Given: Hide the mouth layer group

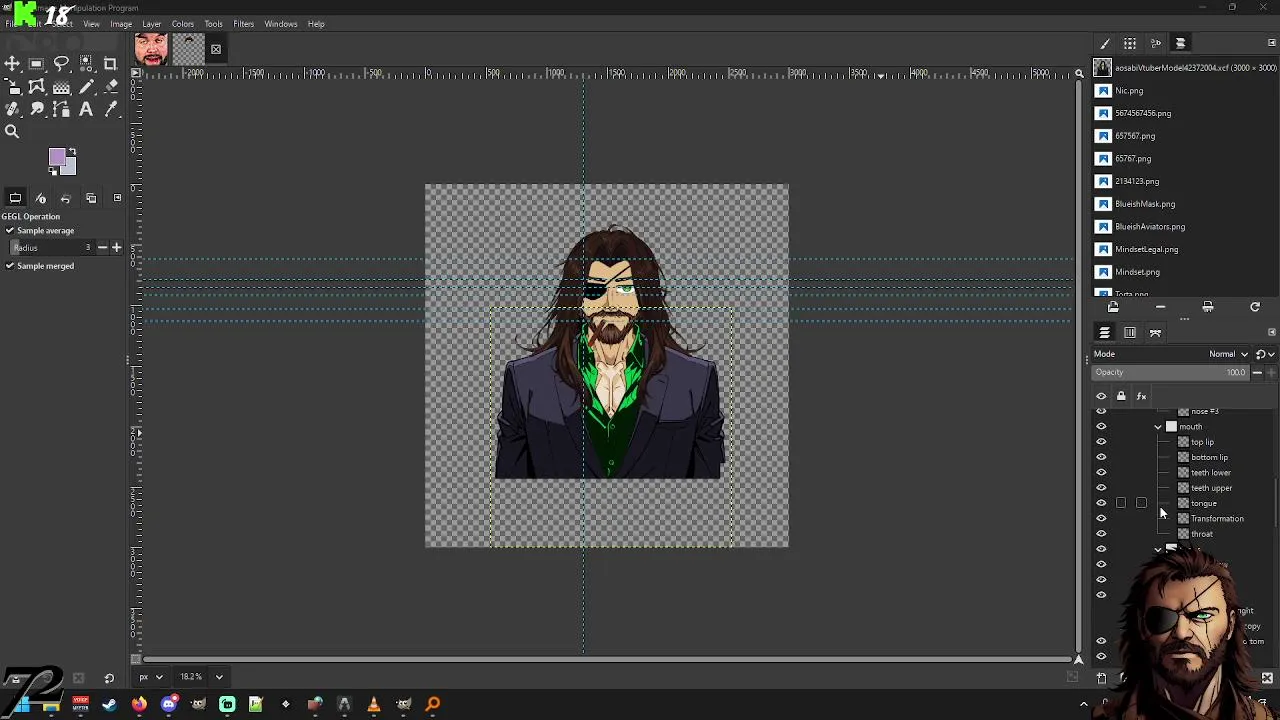Looking at the screenshot, I should point(1101,427).
